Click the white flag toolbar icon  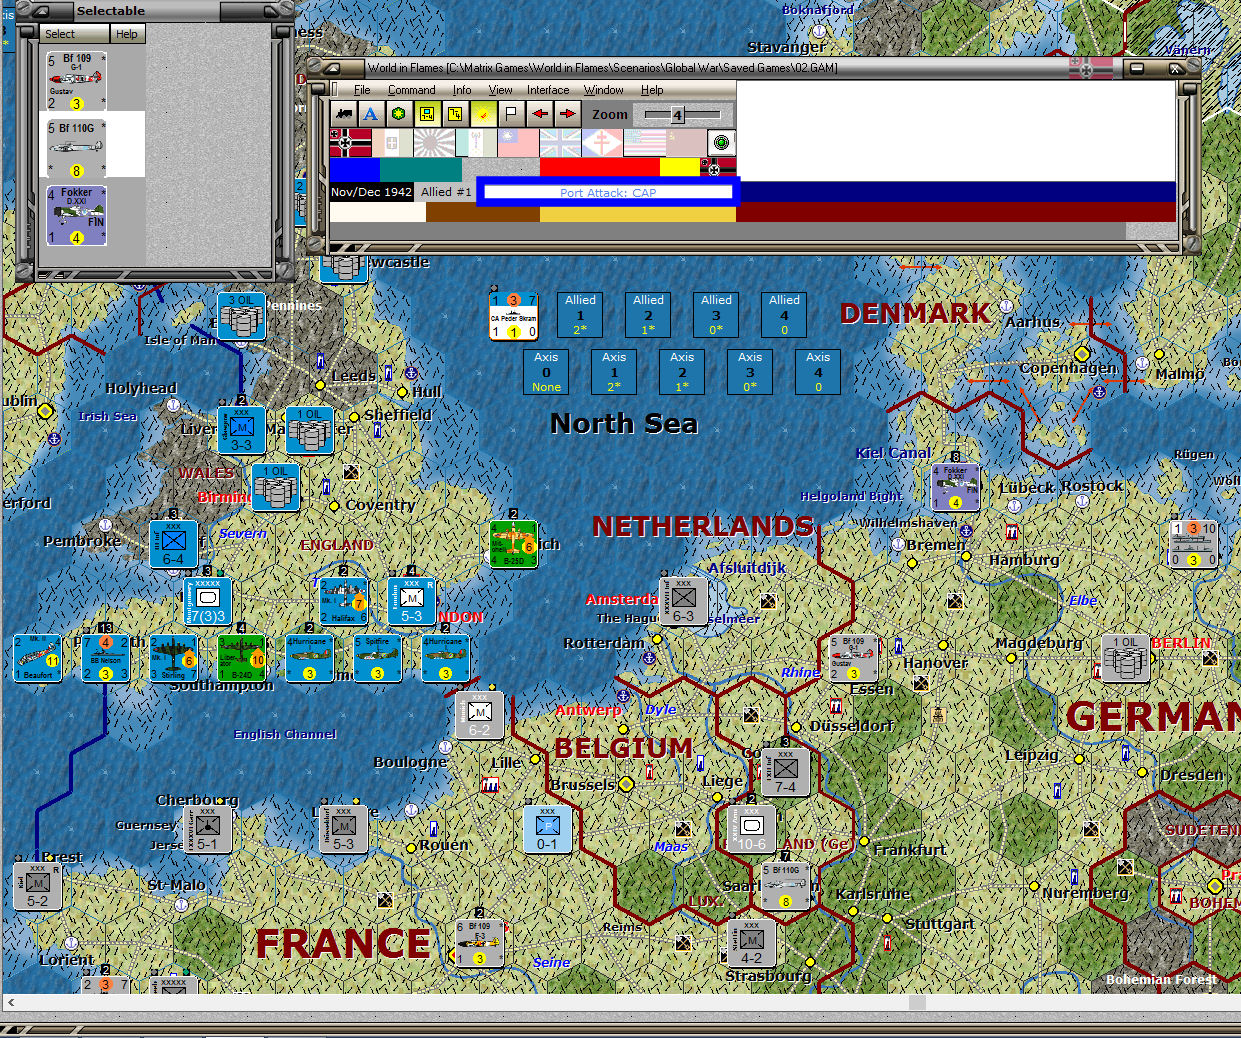coord(511,114)
